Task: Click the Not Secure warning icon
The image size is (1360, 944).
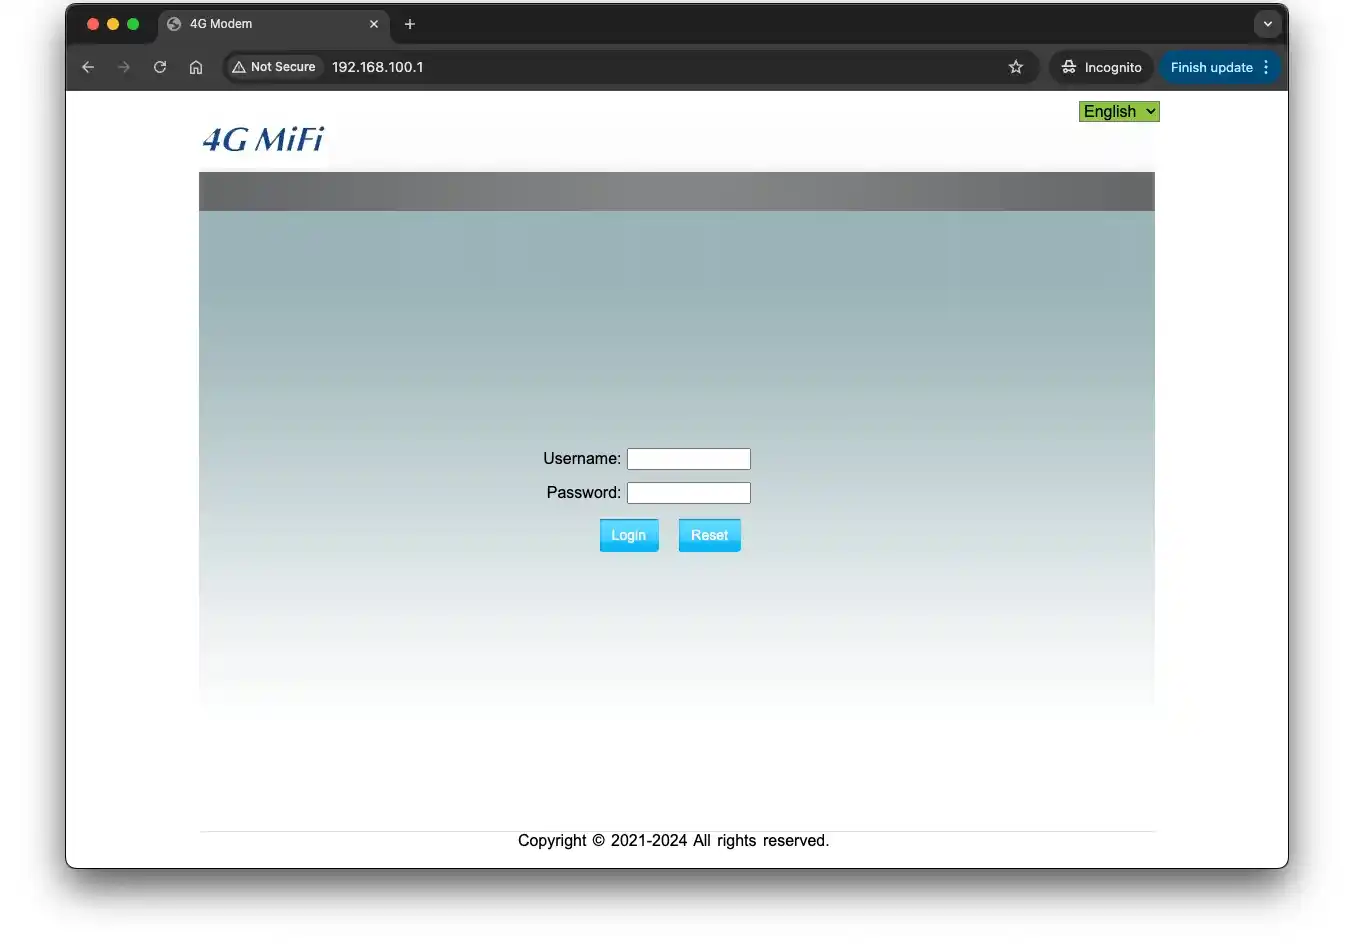Action: click(240, 67)
